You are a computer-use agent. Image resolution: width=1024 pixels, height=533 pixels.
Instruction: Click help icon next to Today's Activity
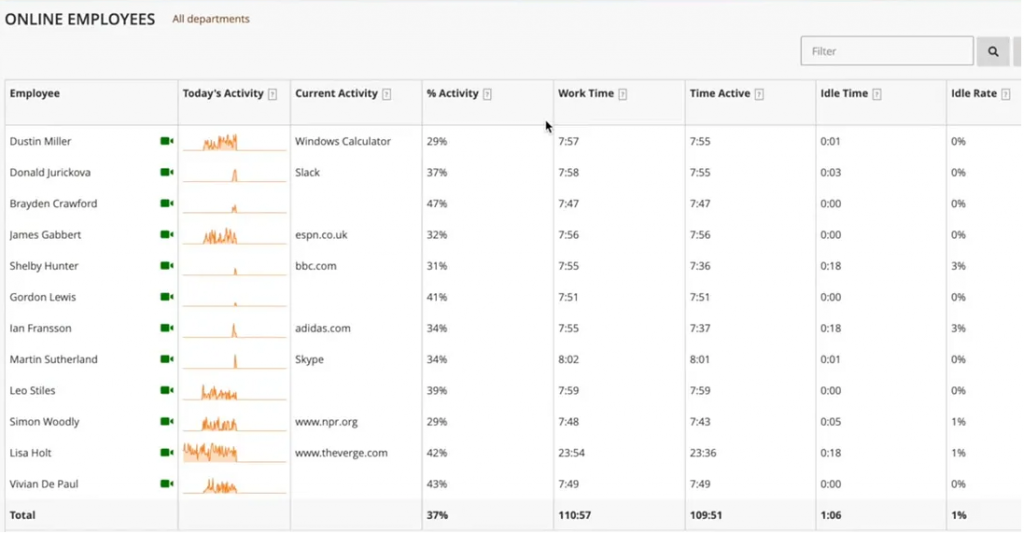click(273, 94)
